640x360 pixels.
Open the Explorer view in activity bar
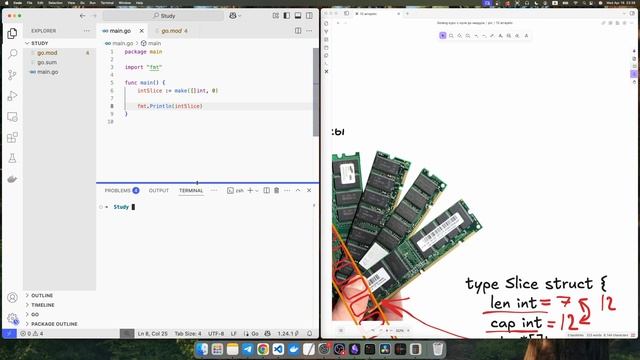[12, 33]
